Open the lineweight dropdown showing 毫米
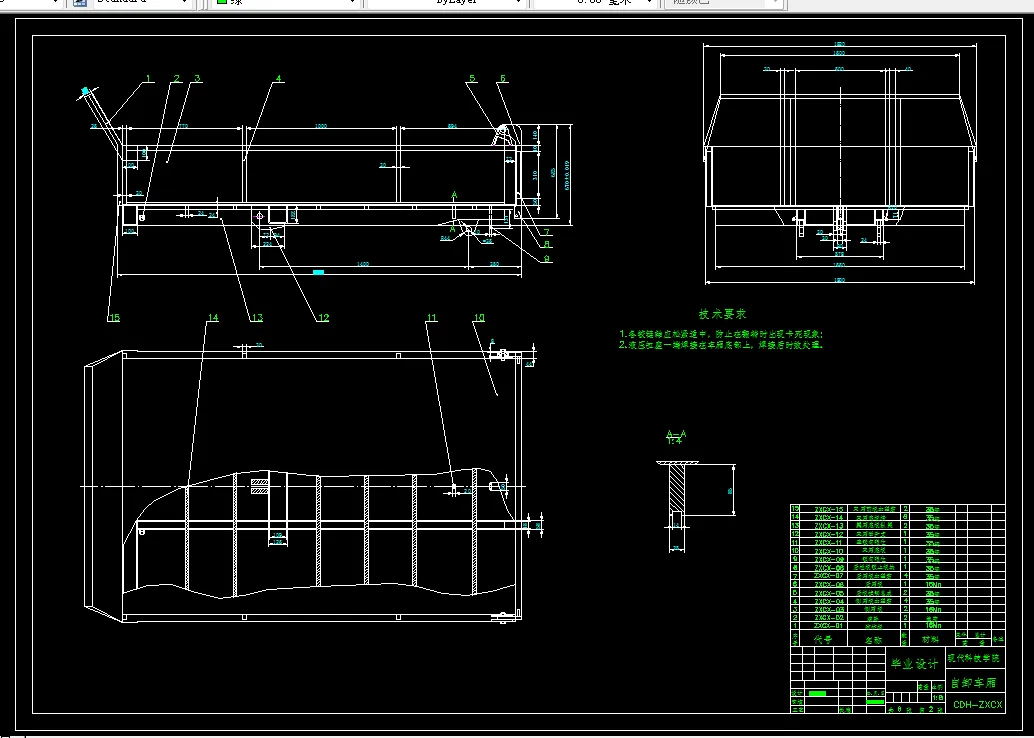 click(x=597, y=3)
